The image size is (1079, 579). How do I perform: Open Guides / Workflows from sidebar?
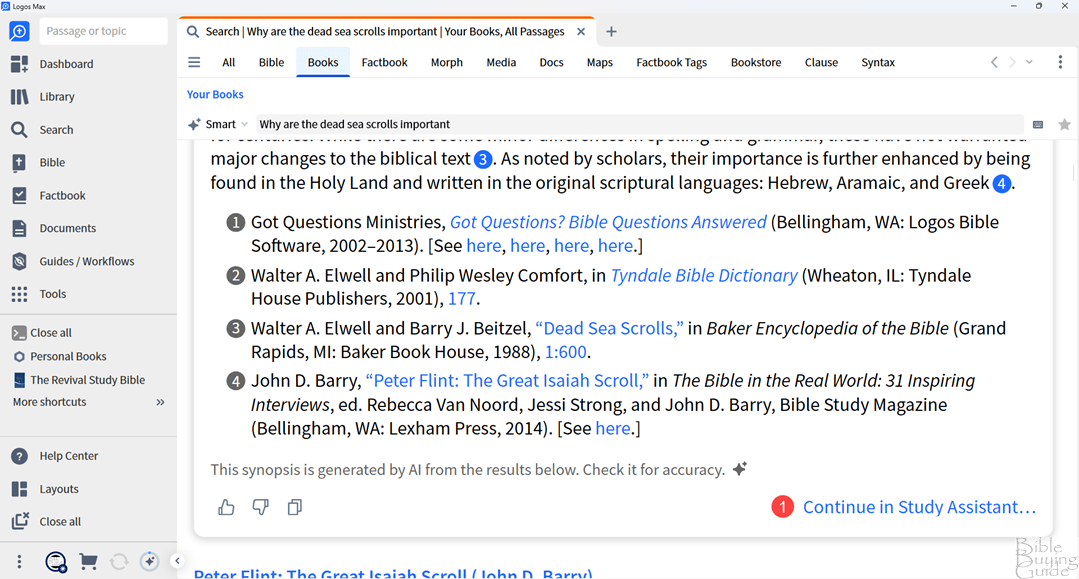(x=86, y=261)
